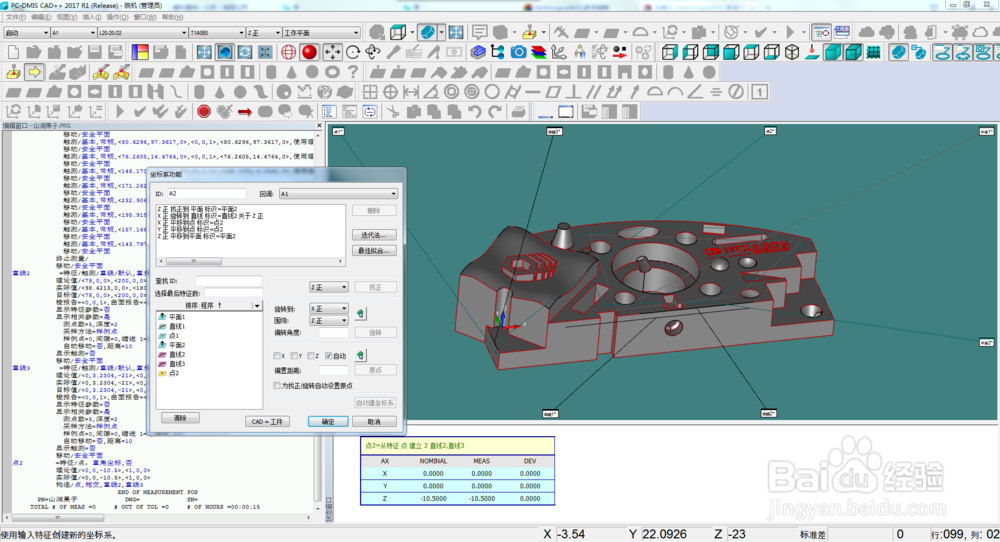
Task: Toggle the Z origin checkbox
Action: (311, 356)
